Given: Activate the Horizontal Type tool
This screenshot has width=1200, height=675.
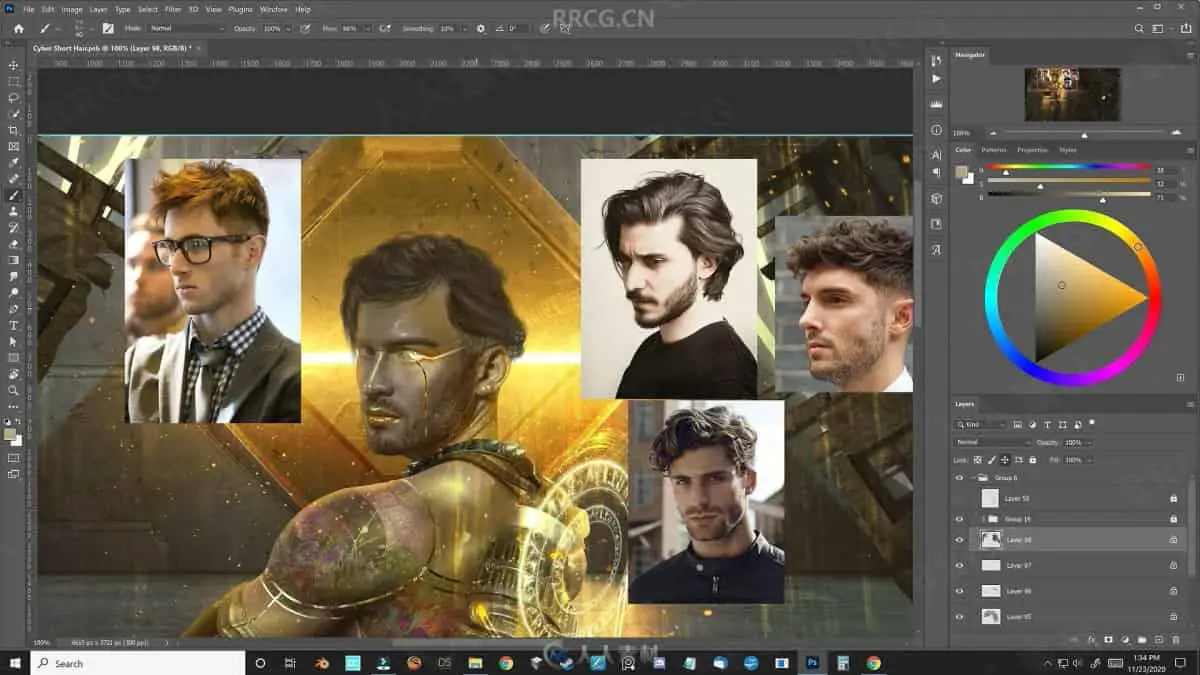Looking at the screenshot, I should 13,325.
